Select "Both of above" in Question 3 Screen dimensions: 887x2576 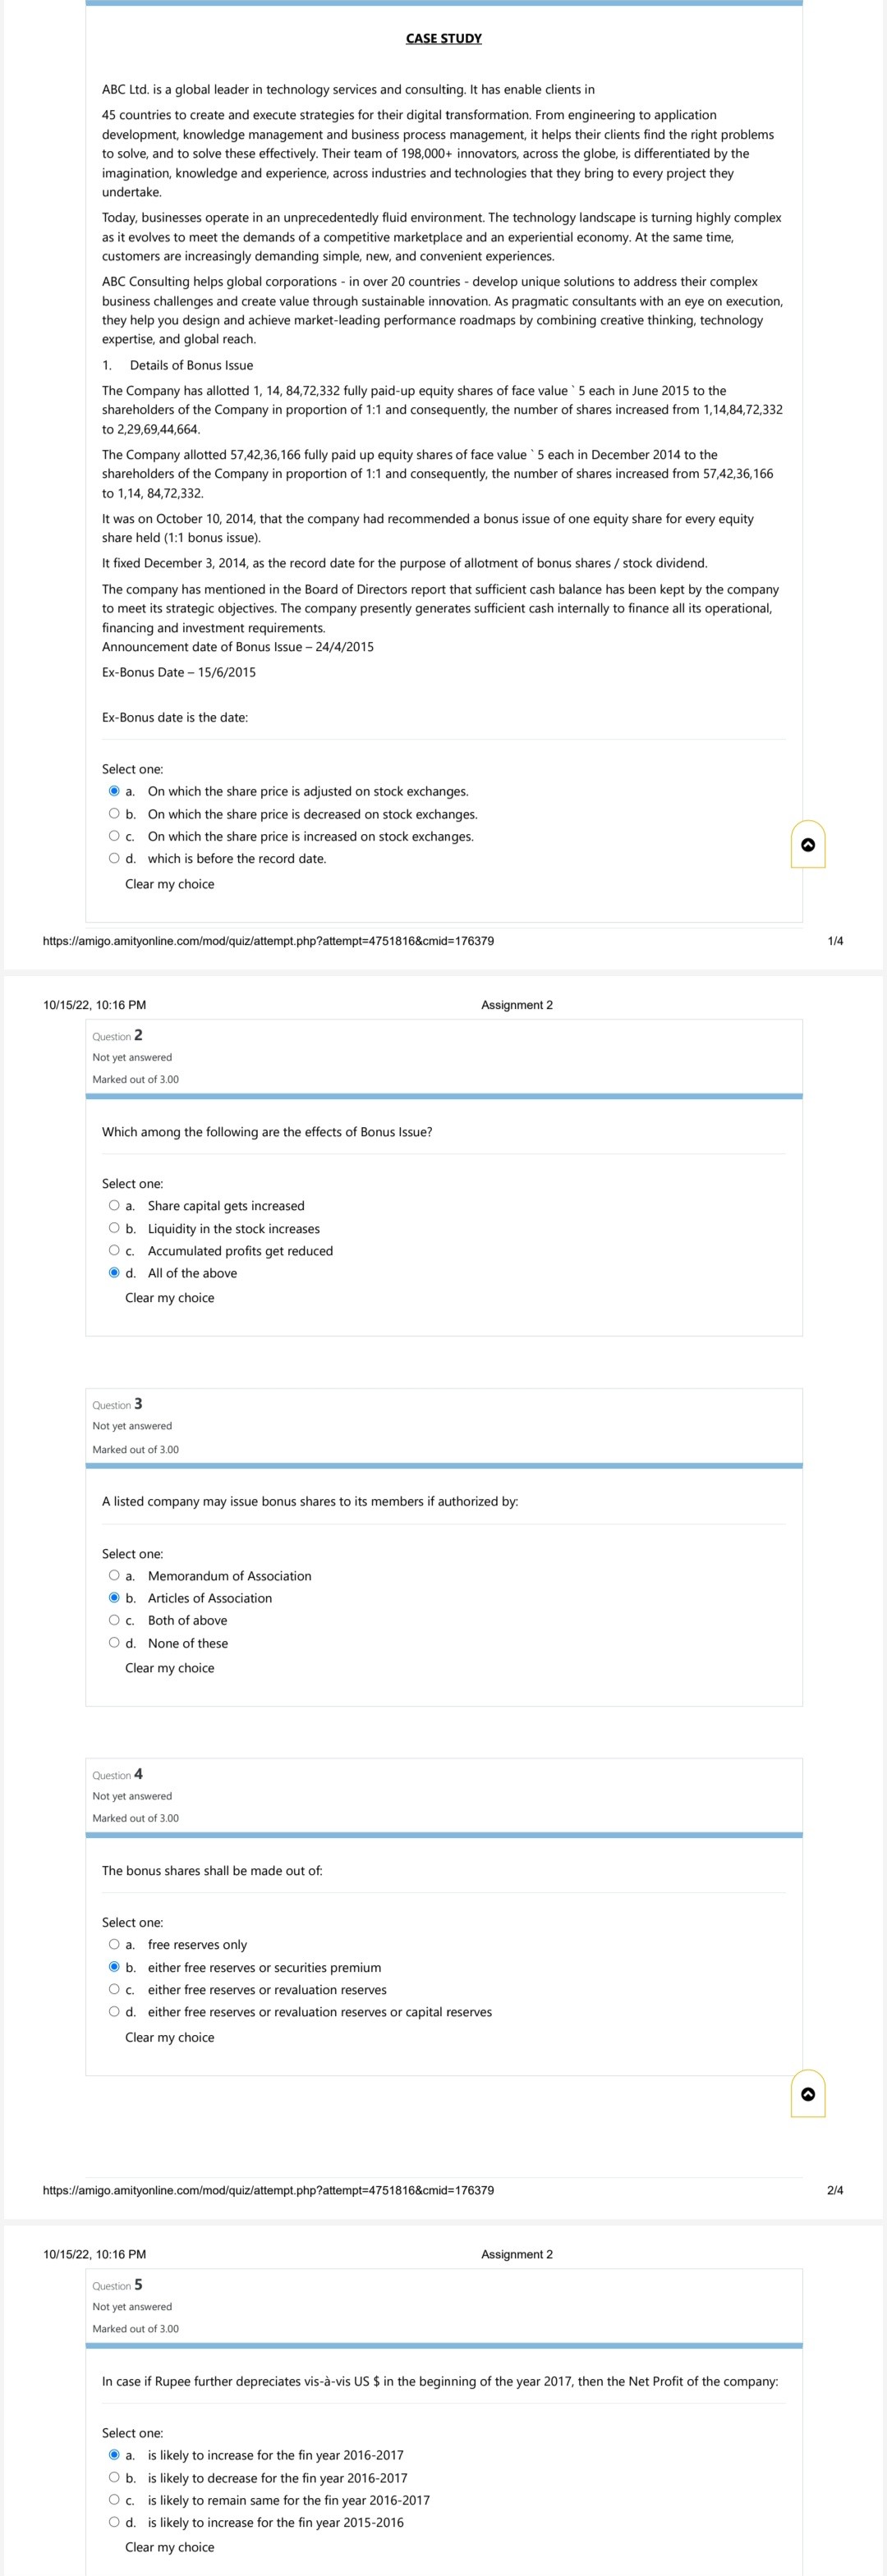click(x=115, y=1620)
